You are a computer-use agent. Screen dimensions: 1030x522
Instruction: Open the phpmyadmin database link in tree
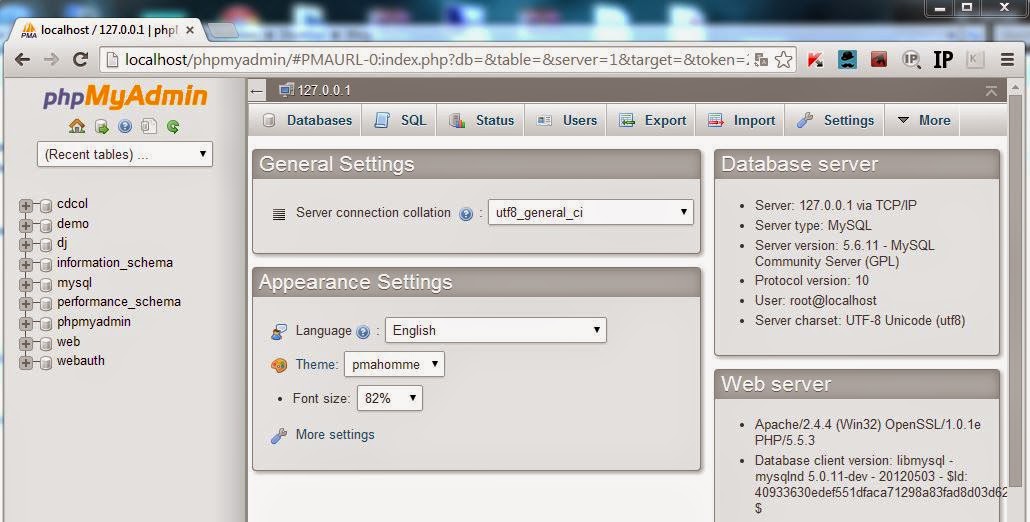point(94,322)
